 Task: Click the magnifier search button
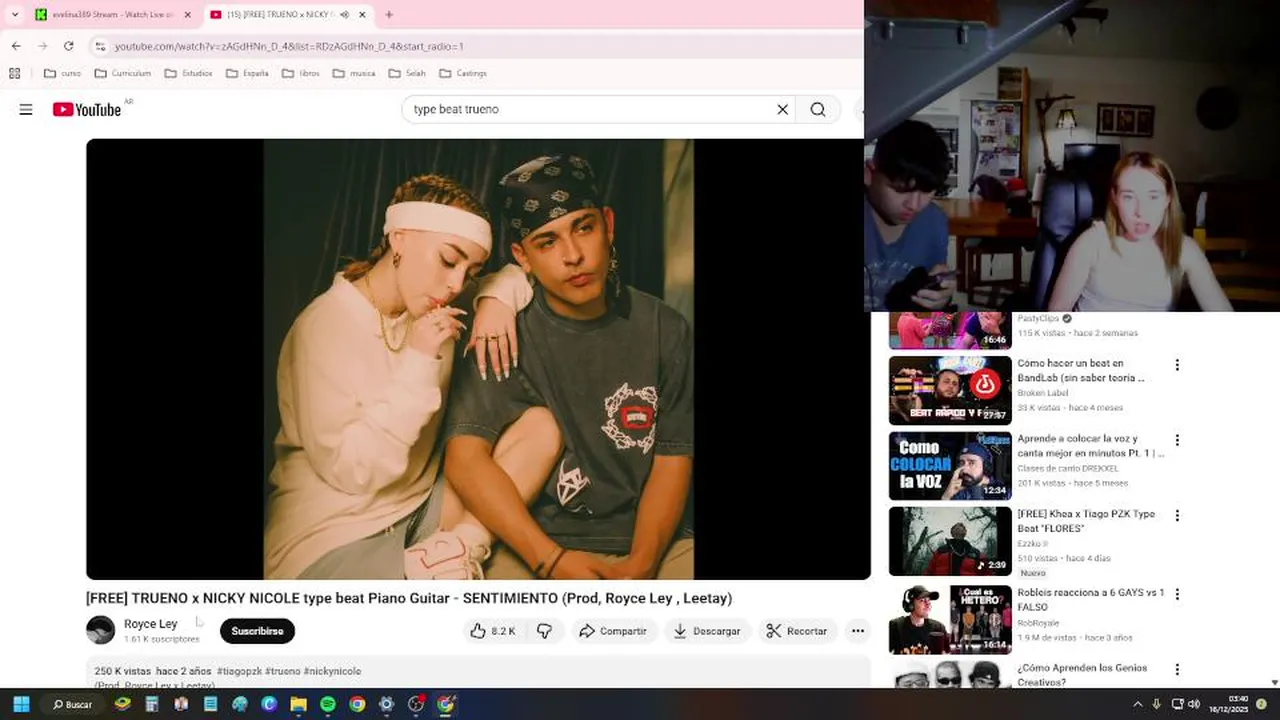coord(818,110)
